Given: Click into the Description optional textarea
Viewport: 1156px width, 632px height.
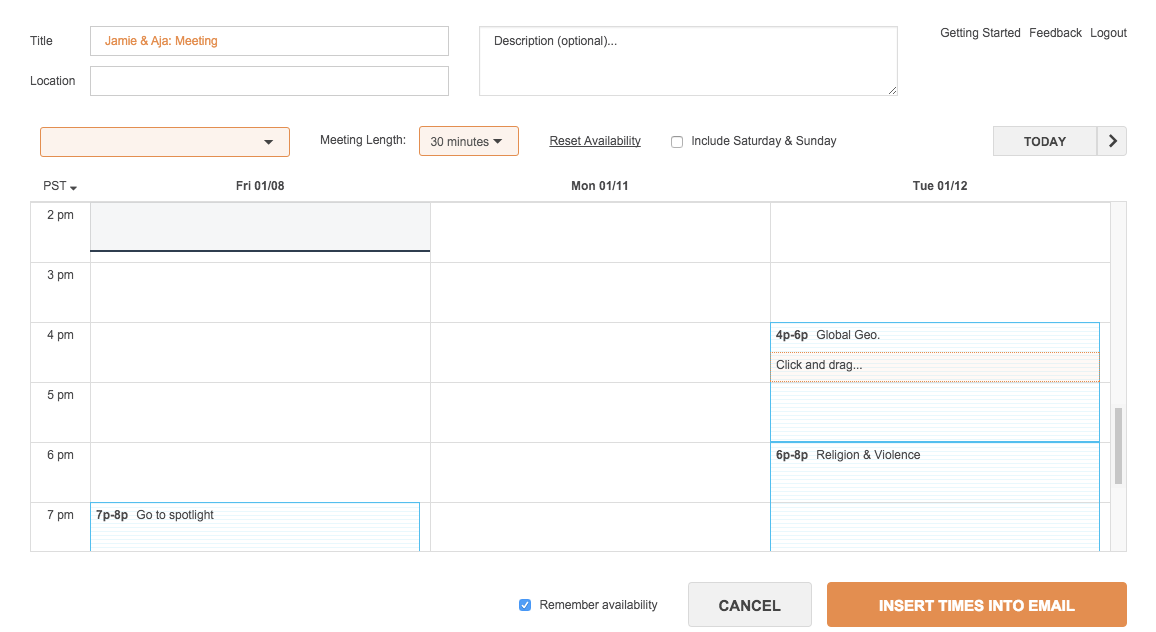Looking at the screenshot, I should click(688, 61).
